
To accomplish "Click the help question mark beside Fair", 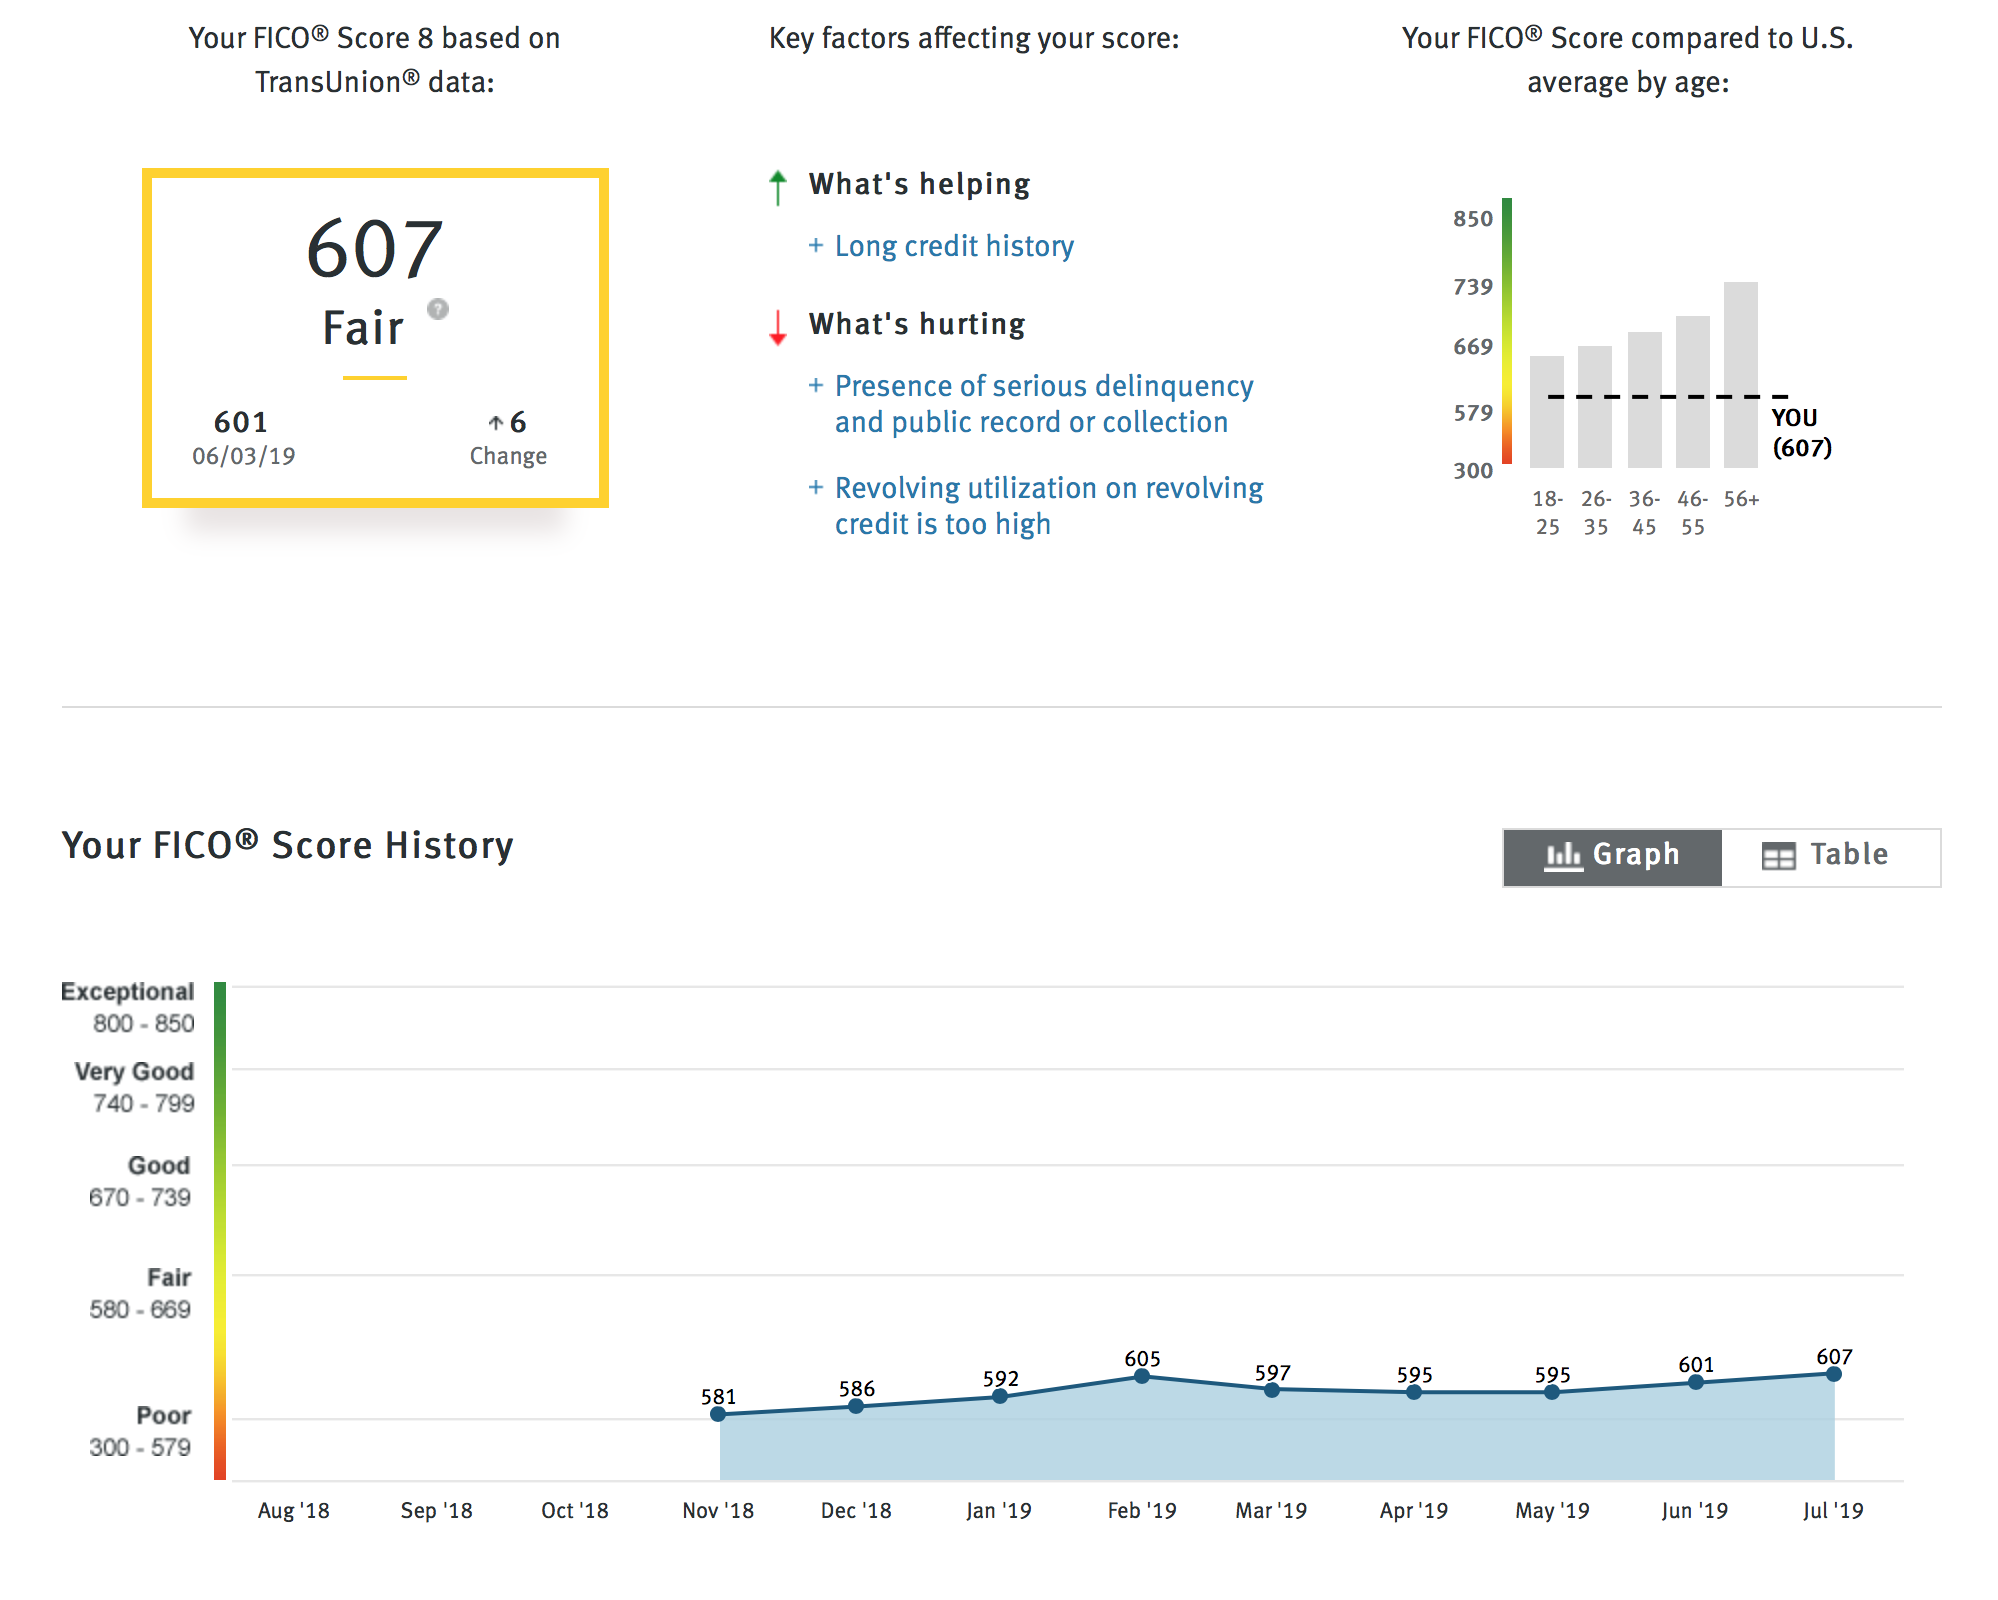I will (x=438, y=309).
